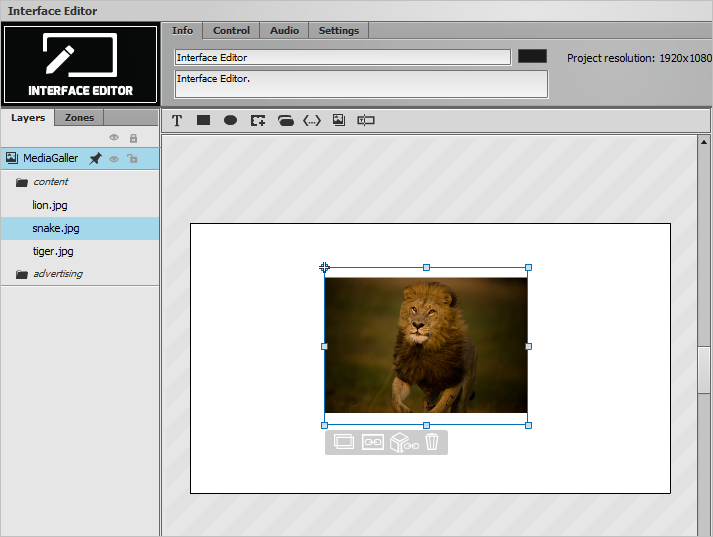
Task: Toggle visibility eye of MediaGaller layer
Action: [x=114, y=159]
